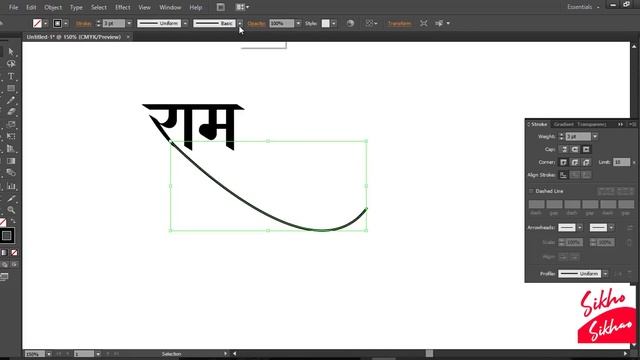Click the Isolate Selected Object icon
Viewport: 640px width, 360px height.
click(424, 23)
